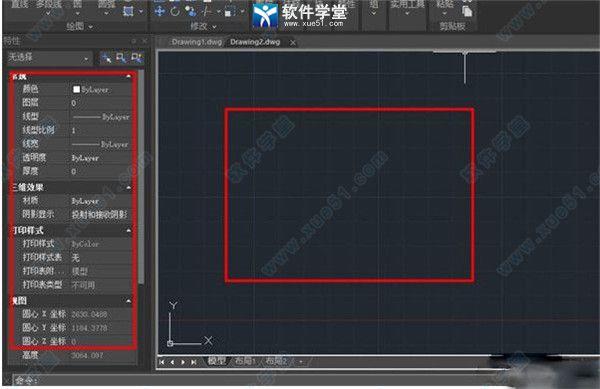Screen dimensions: 600x389
Task: Go to previous layout tab arrow
Action: click(x=172, y=361)
